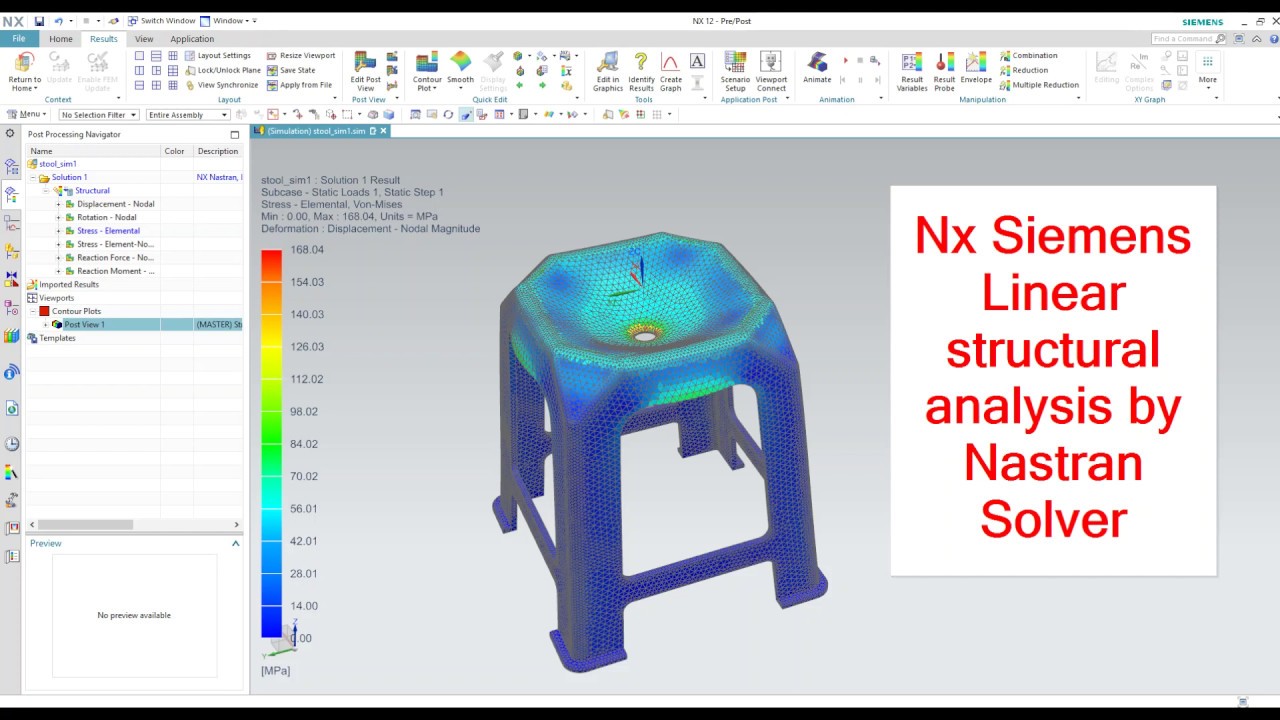Collapse the Preview panel

(x=236, y=543)
